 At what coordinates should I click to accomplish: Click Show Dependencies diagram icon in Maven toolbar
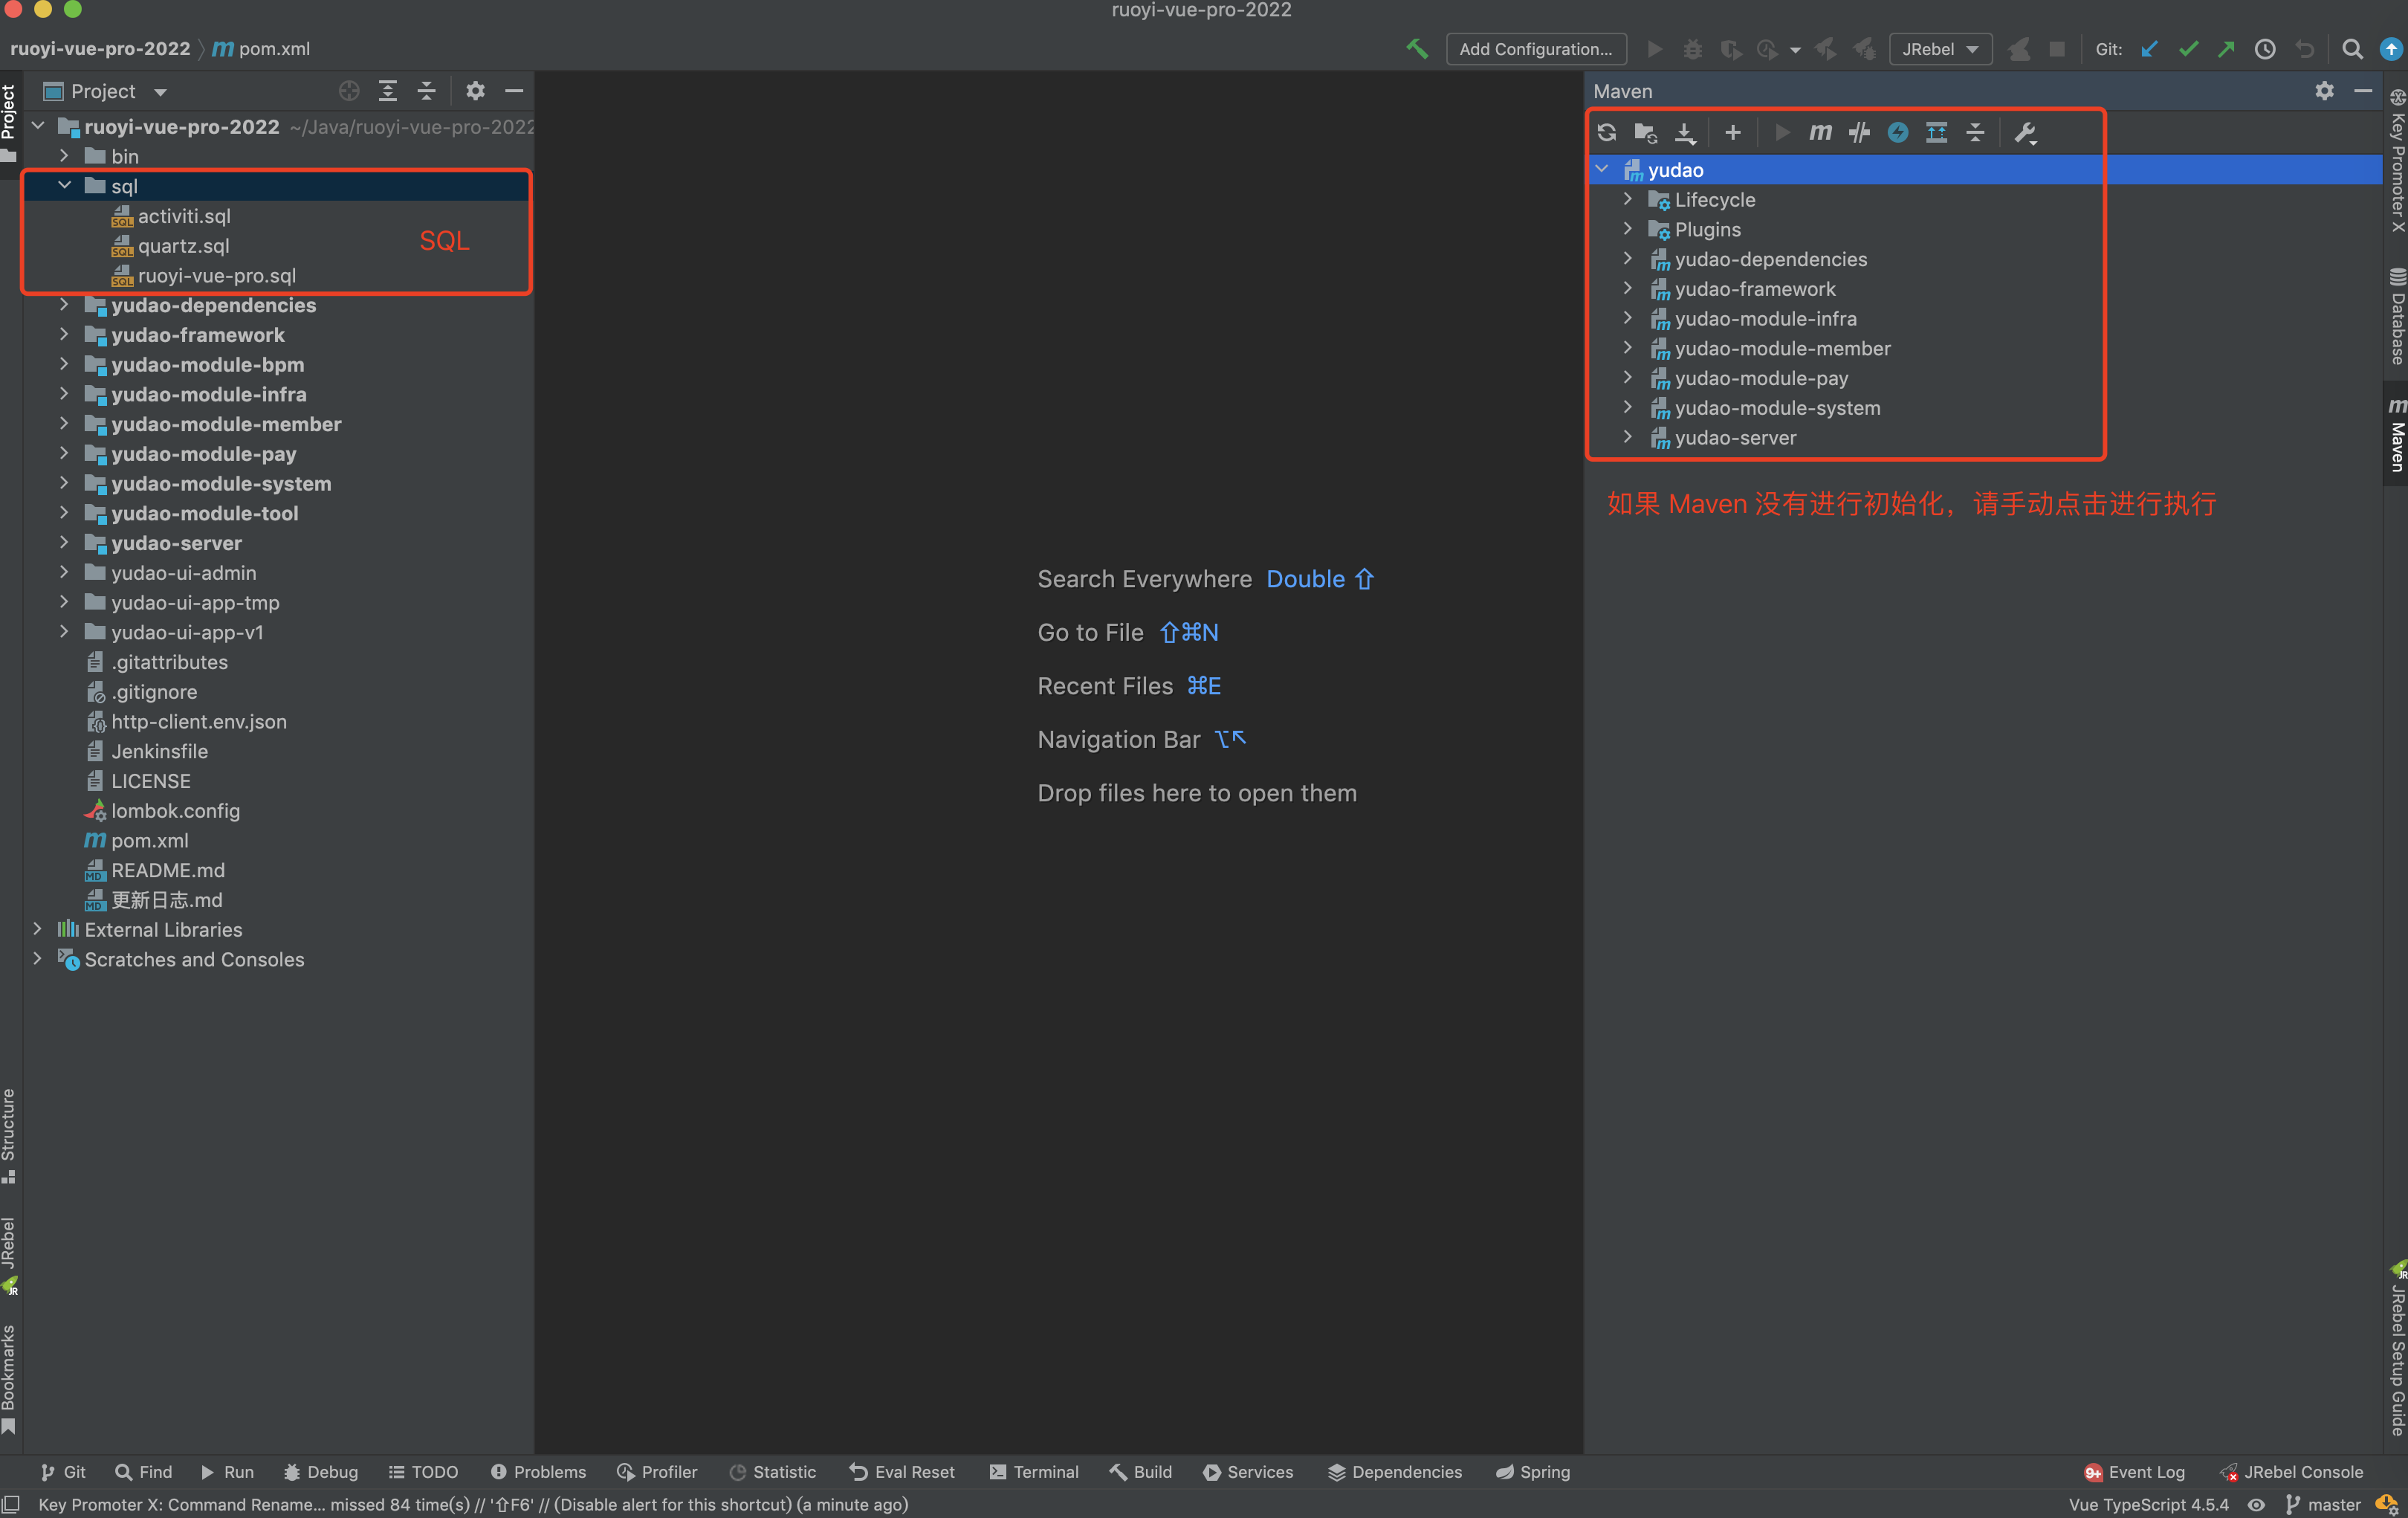click(1937, 133)
